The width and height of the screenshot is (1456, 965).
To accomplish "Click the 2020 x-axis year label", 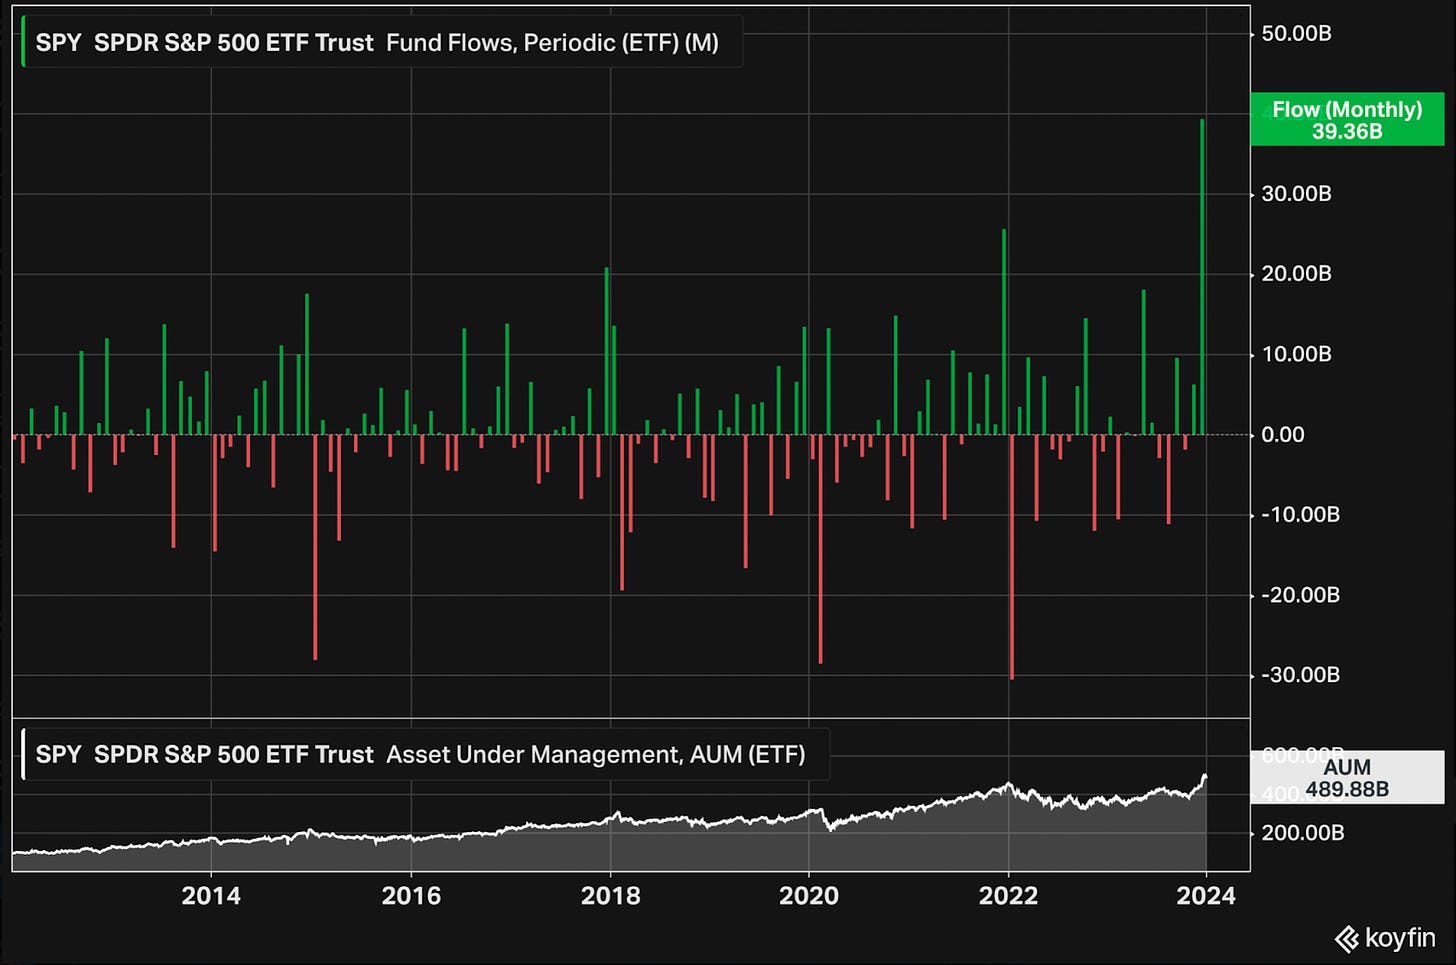I will (809, 895).
